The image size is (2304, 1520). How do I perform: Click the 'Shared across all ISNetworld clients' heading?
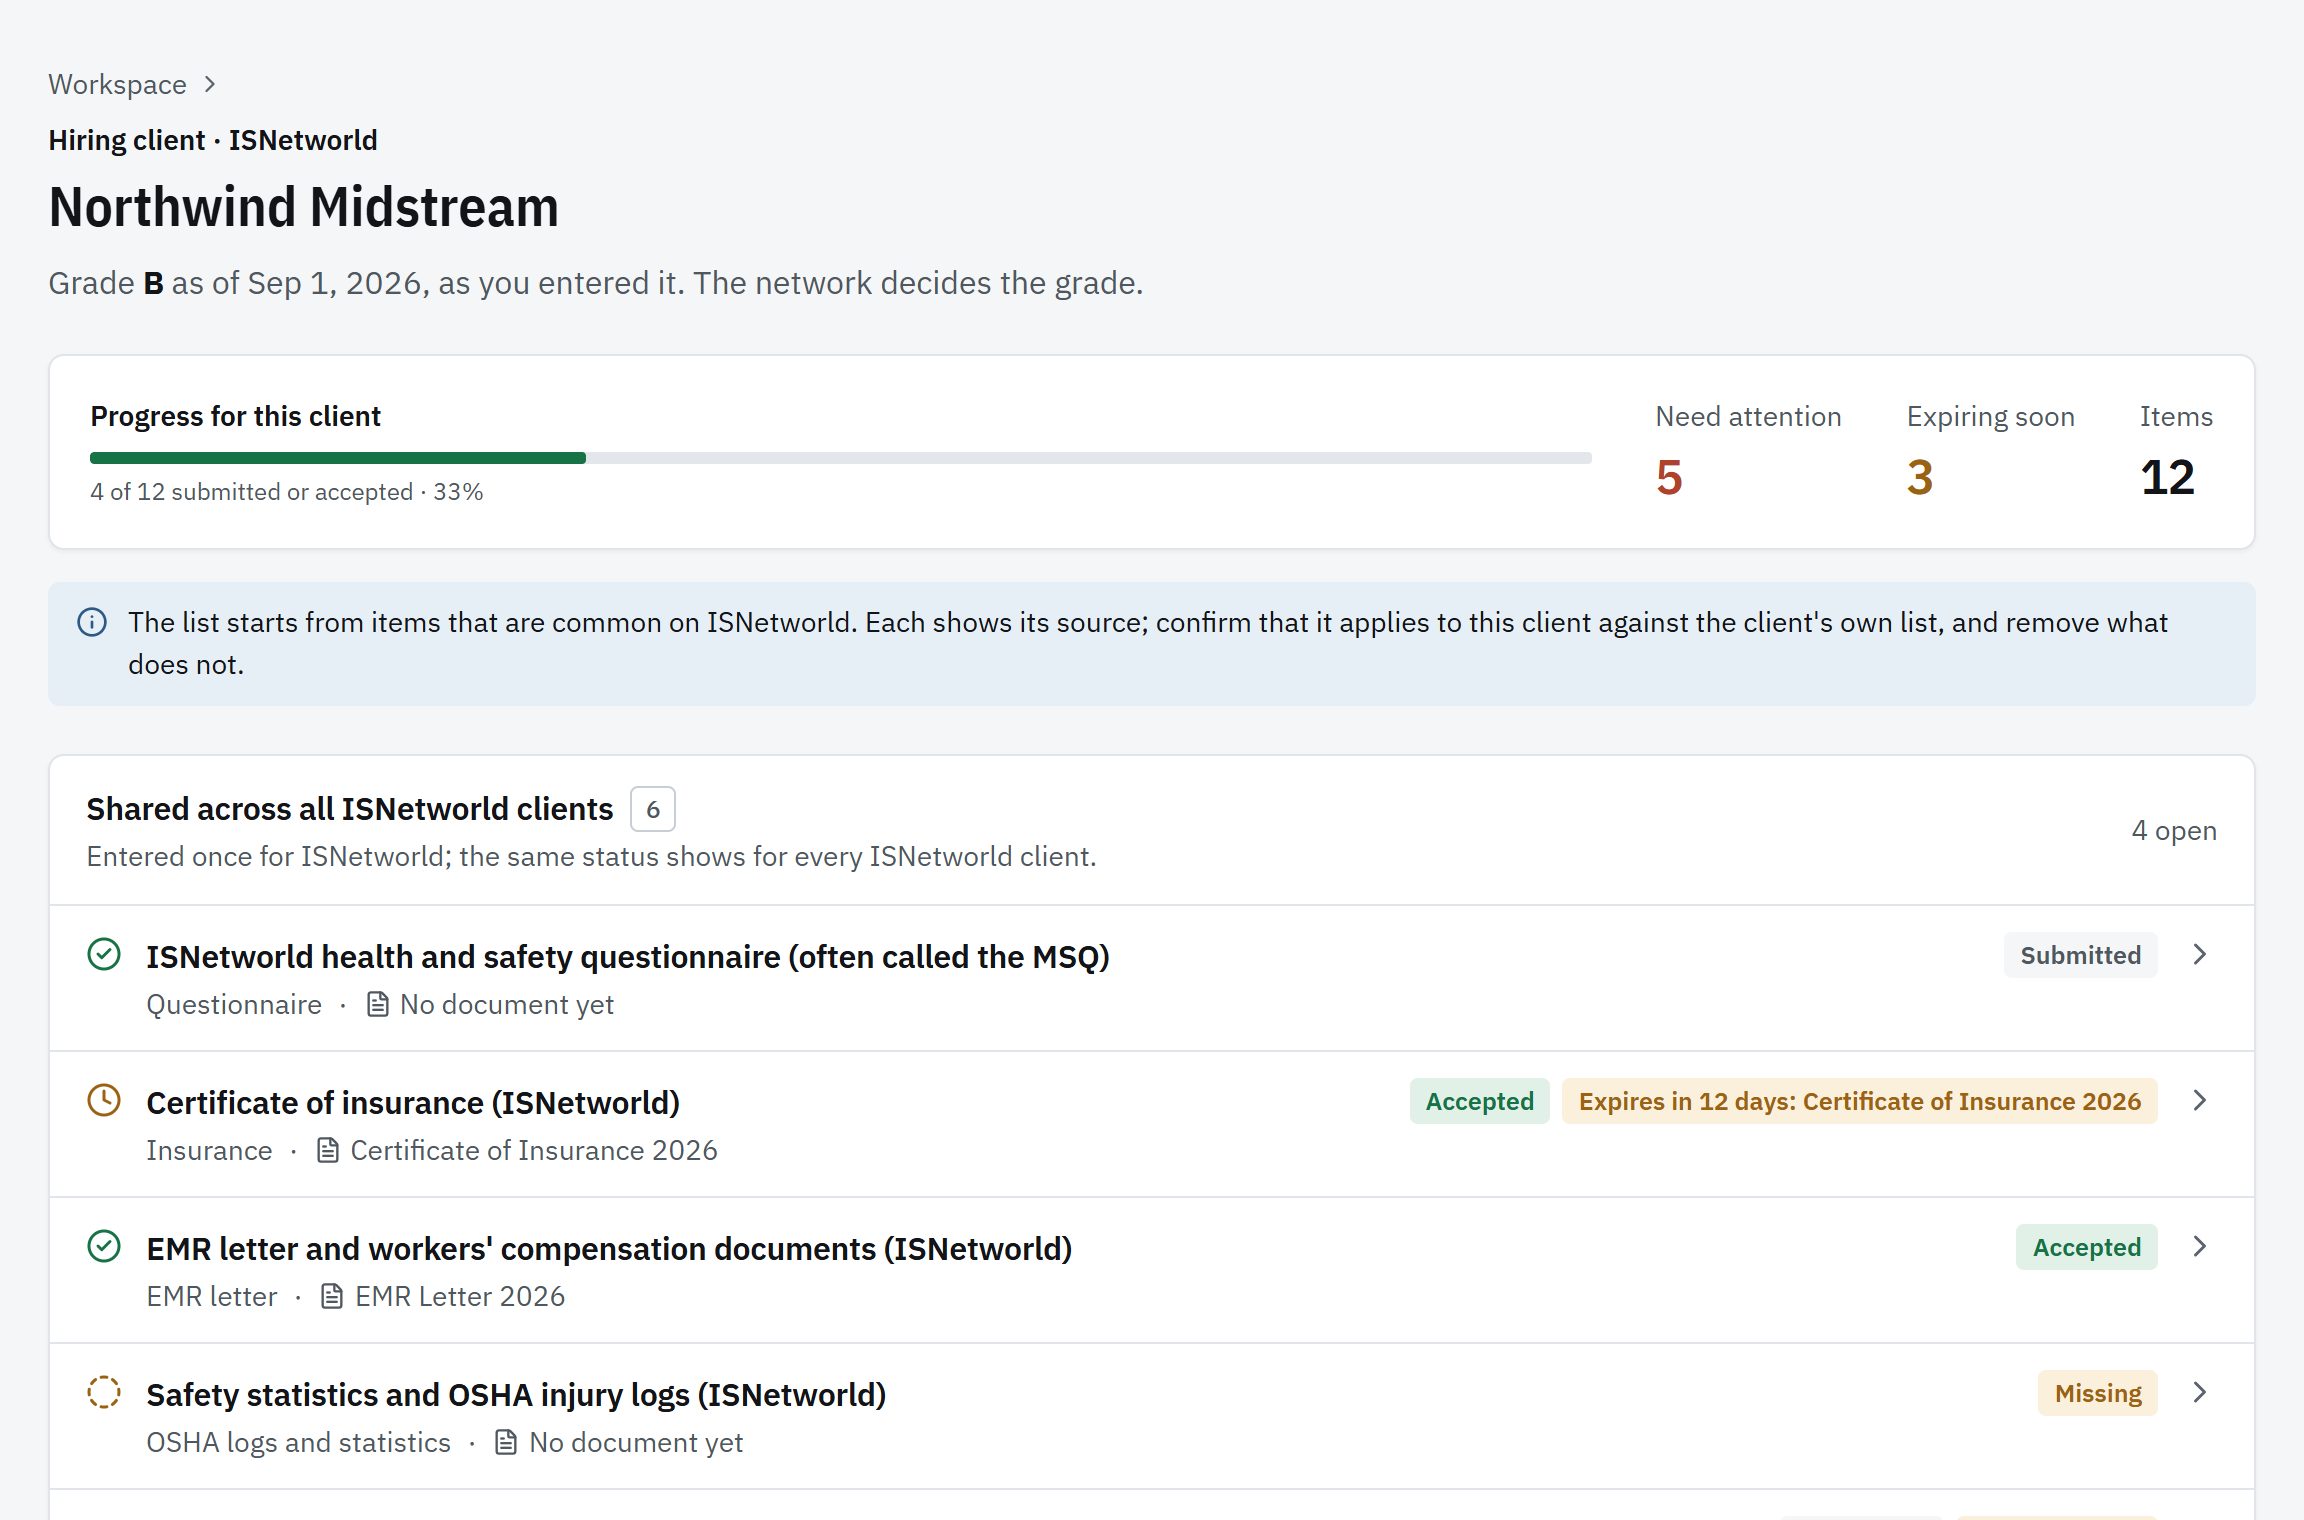pos(349,809)
